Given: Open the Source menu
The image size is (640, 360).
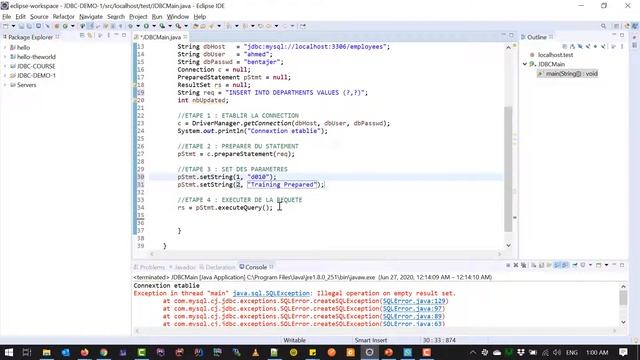Looking at the screenshot, I should tap(39, 17).
